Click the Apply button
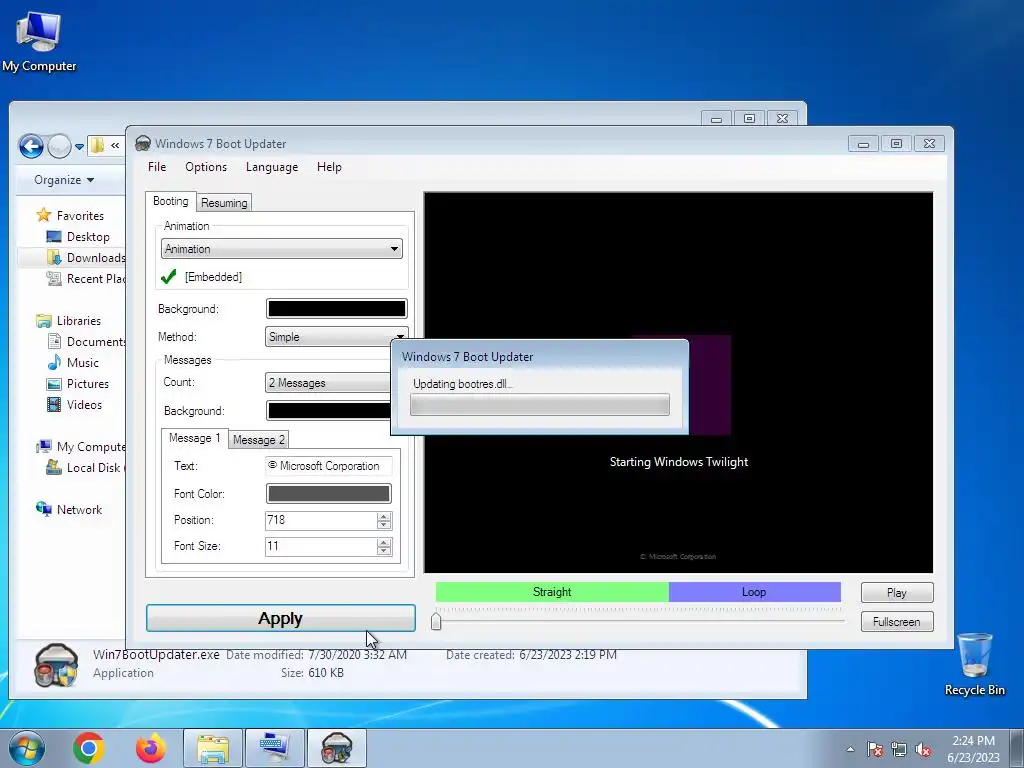Image resolution: width=1024 pixels, height=768 pixels. [x=281, y=618]
